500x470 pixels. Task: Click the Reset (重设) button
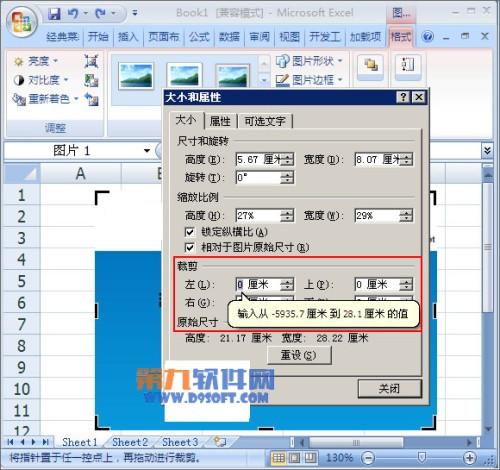(x=299, y=355)
